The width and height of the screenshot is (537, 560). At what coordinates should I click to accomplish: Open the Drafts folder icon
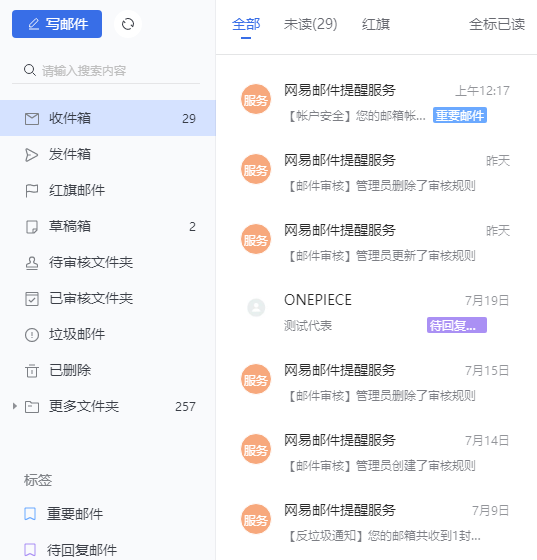pos(32,226)
